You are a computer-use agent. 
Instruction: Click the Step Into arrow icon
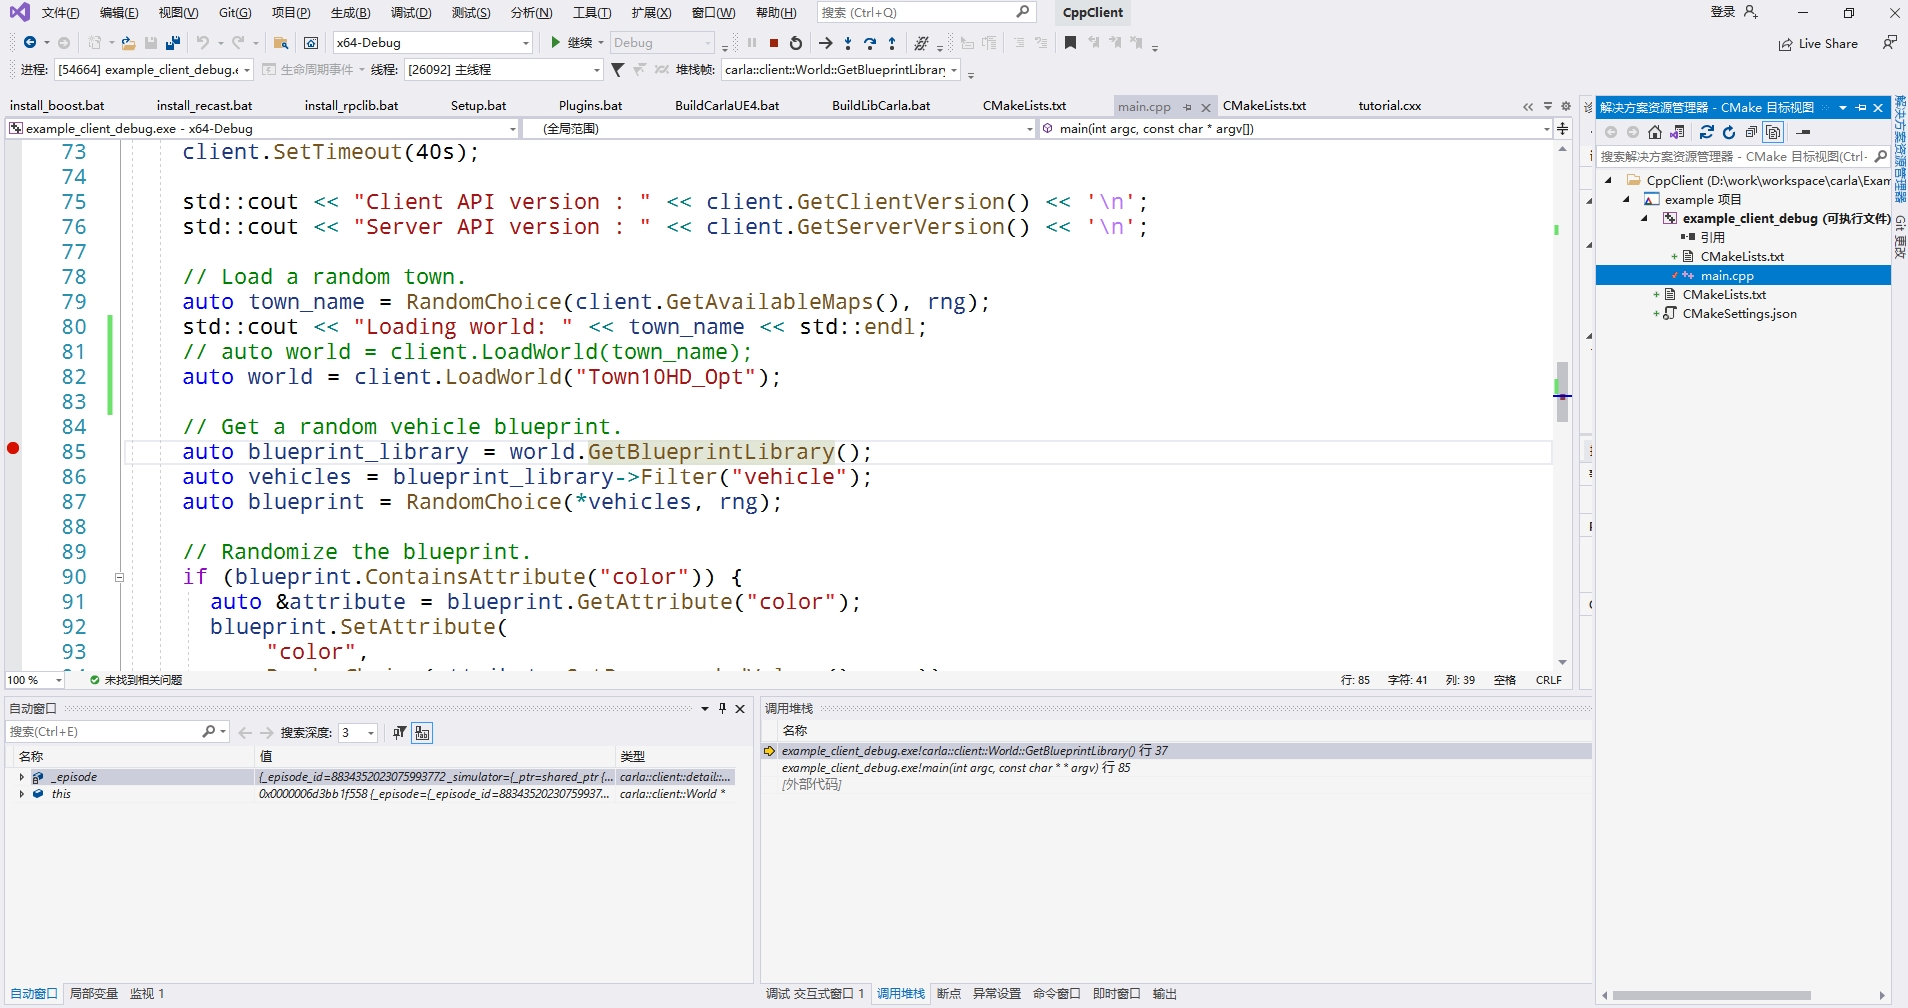[848, 43]
